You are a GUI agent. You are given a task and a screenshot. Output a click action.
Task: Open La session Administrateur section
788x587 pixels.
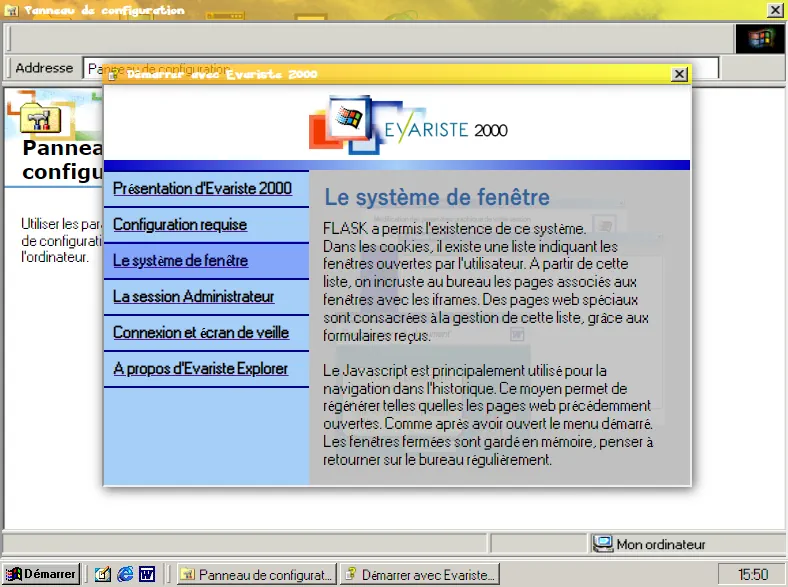point(193,297)
